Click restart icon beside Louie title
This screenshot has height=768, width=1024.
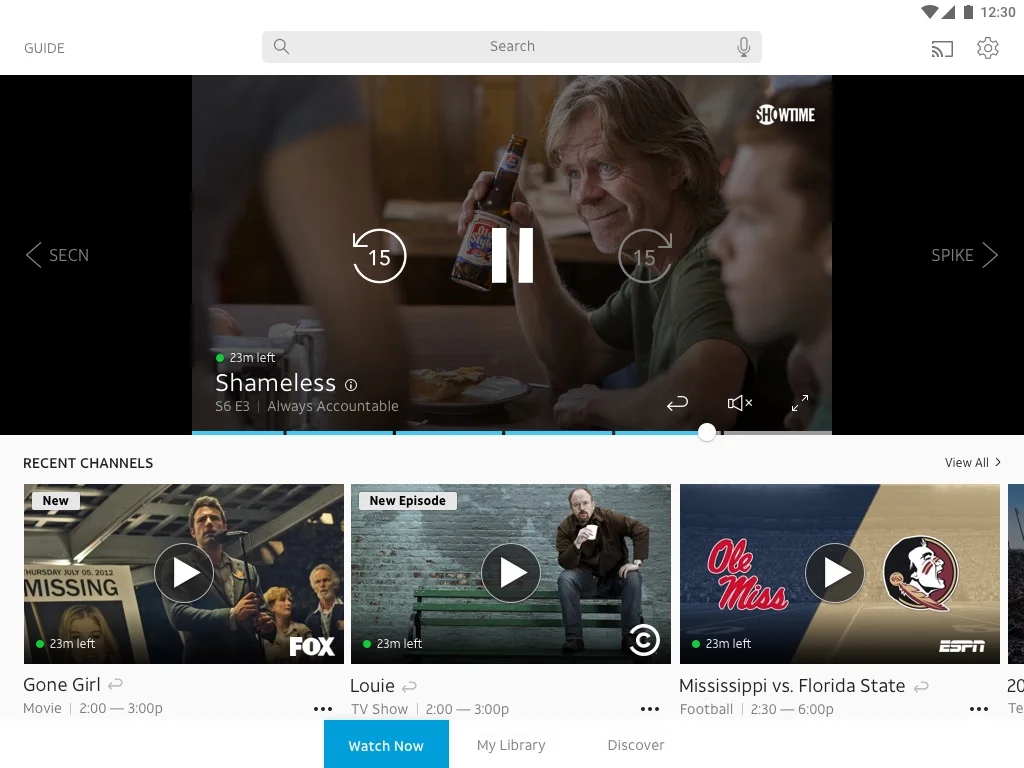click(x=409, y=686)
